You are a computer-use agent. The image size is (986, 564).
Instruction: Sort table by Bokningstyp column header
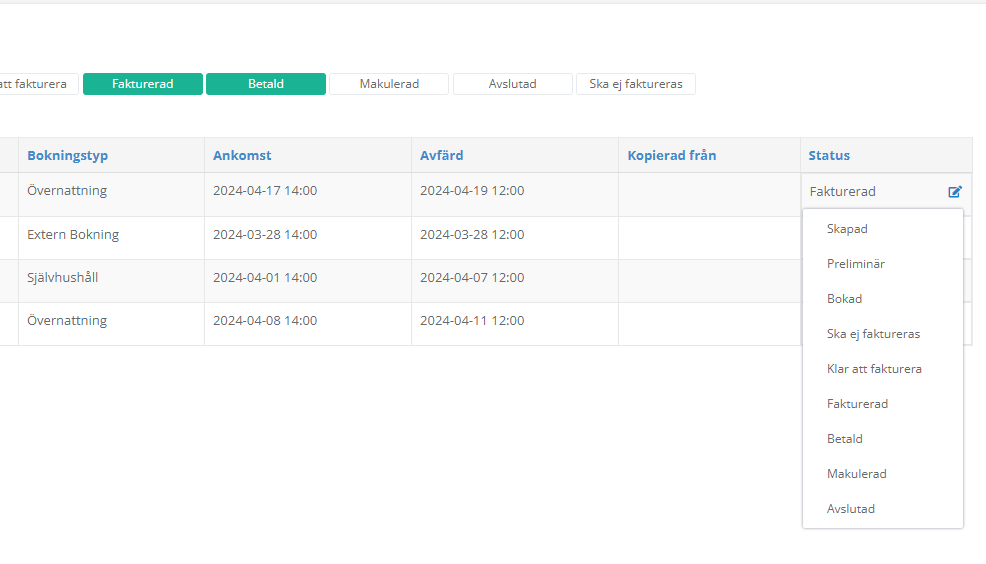[68, 156]
